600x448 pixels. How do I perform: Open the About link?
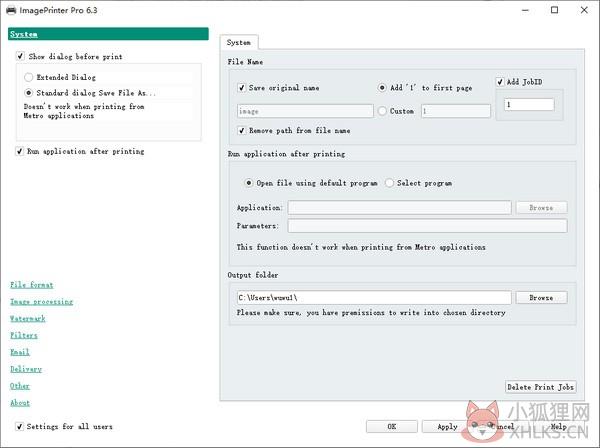click(20, 403)
